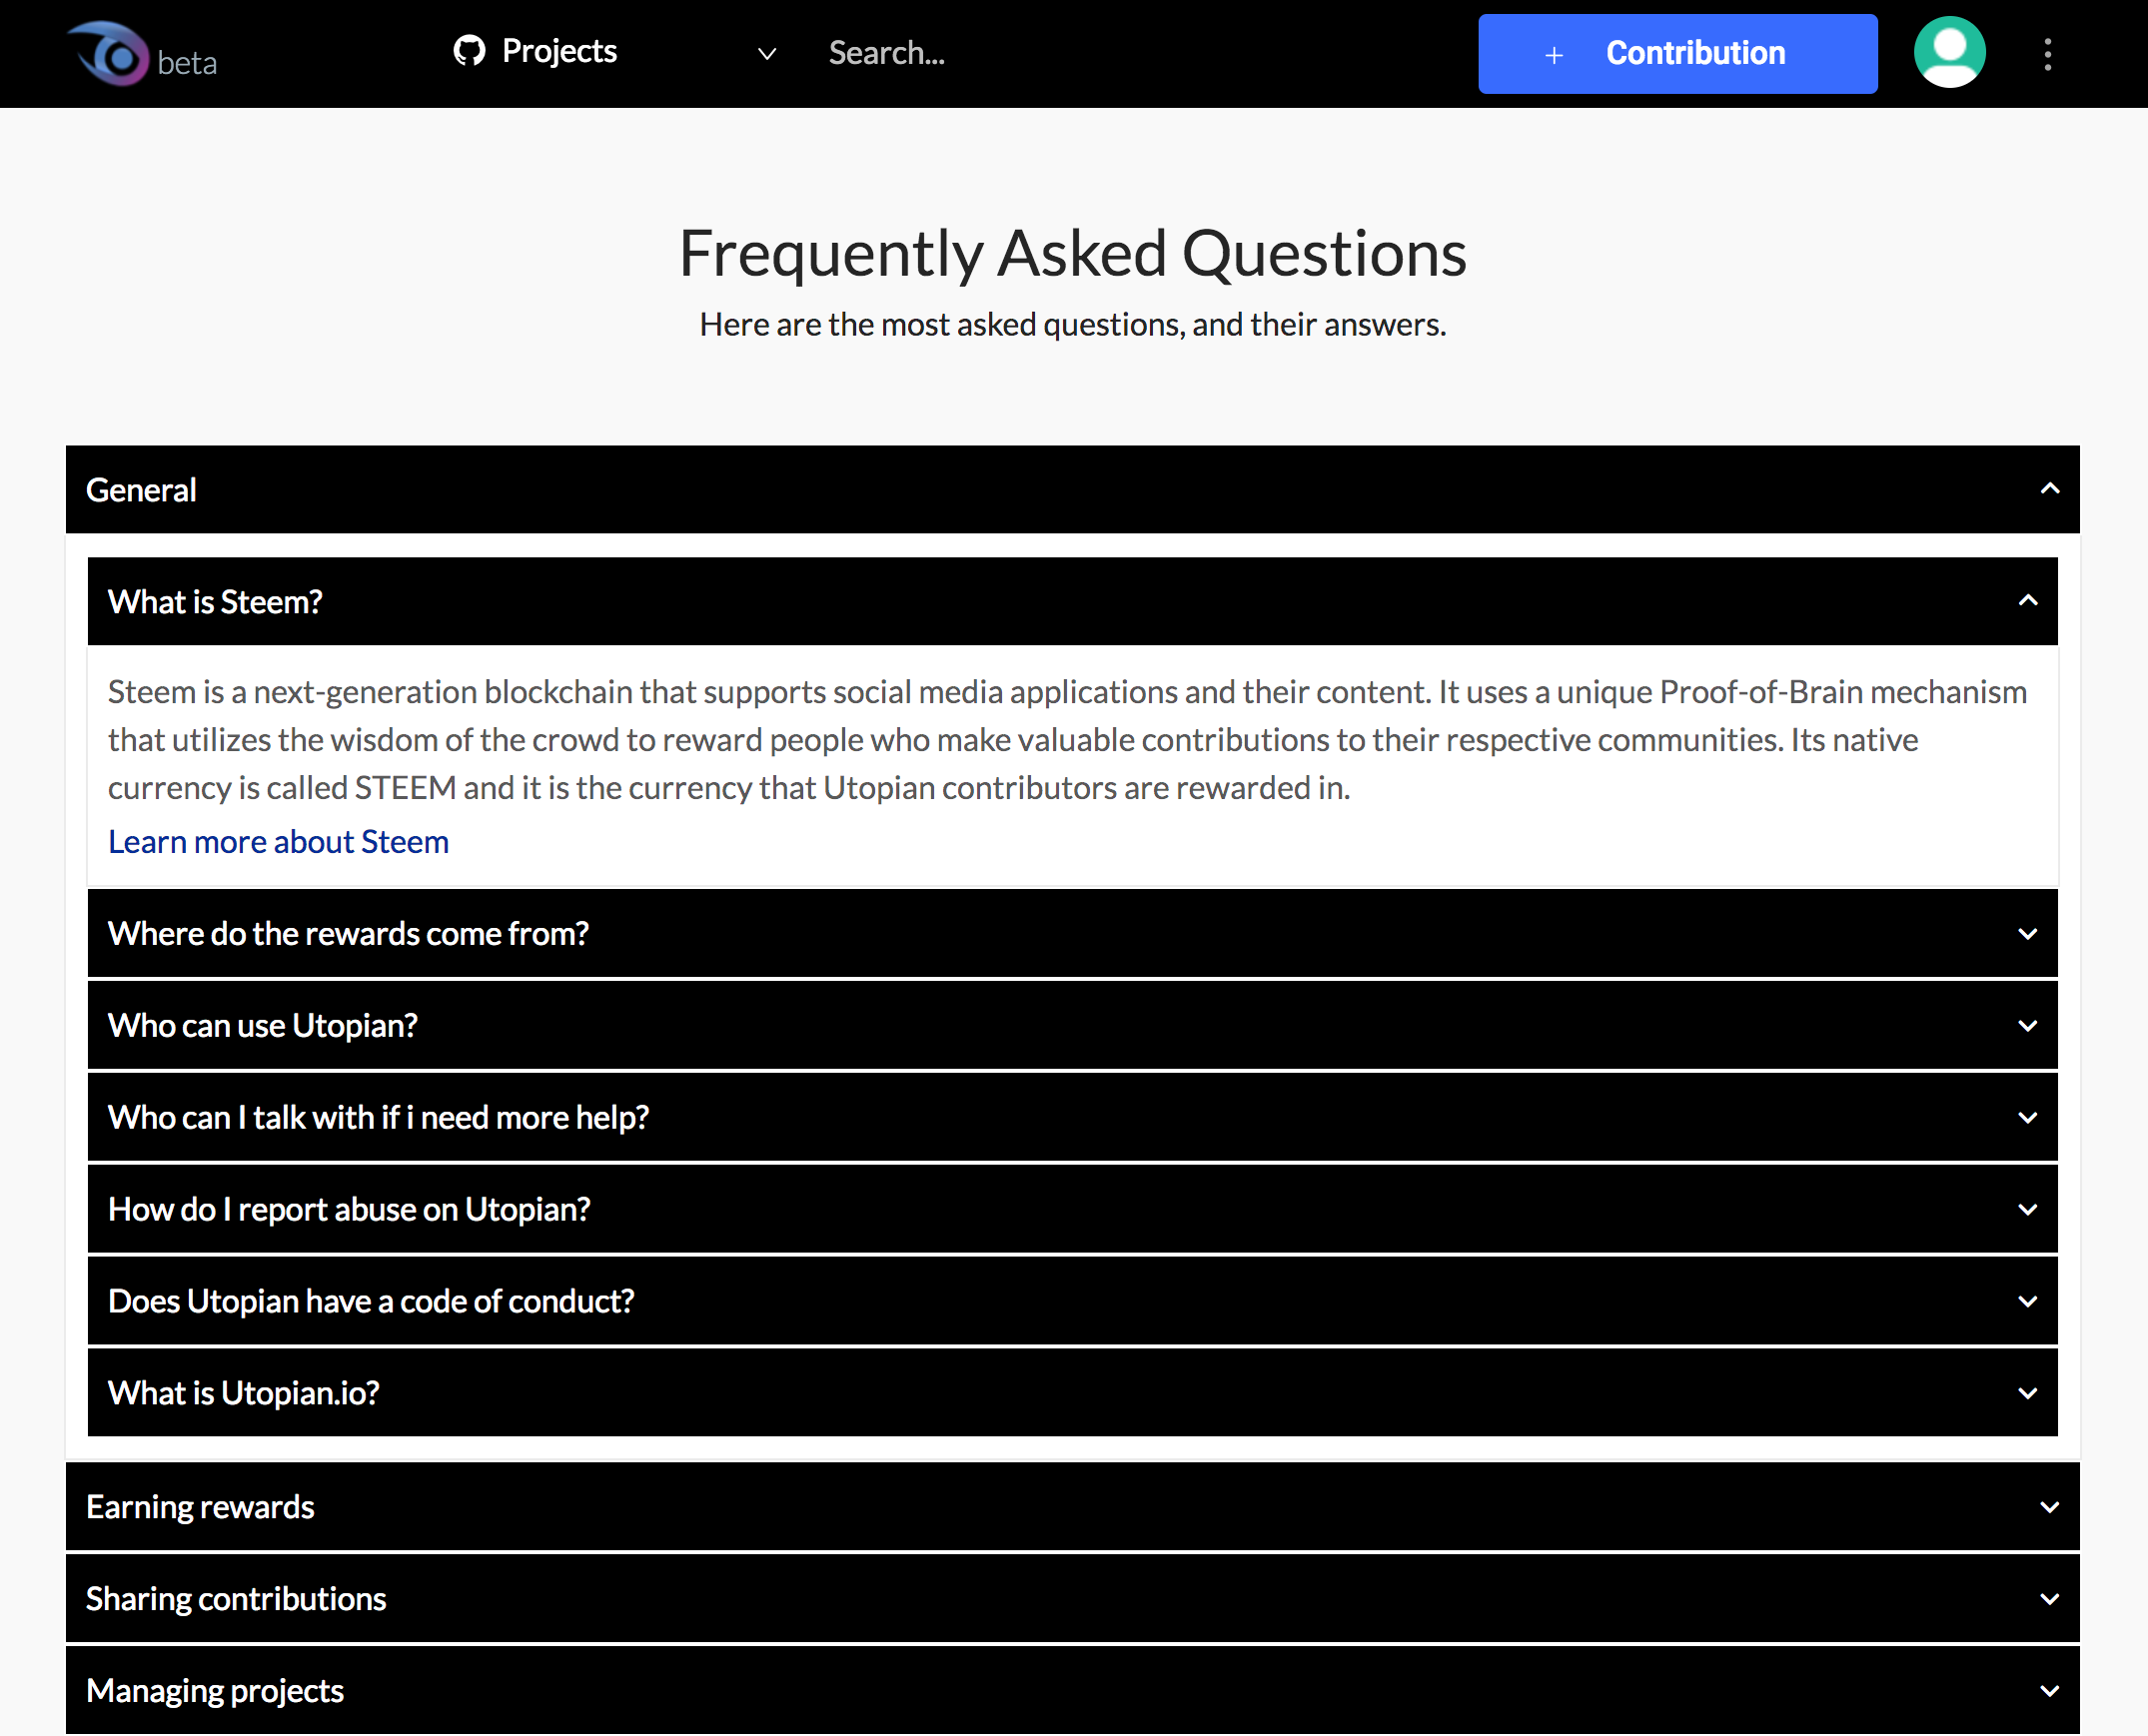The width and height of the screenshot is (2148, 1736).
Task: Open the user avatar profile icon
Action: (x=1949, y=53)
